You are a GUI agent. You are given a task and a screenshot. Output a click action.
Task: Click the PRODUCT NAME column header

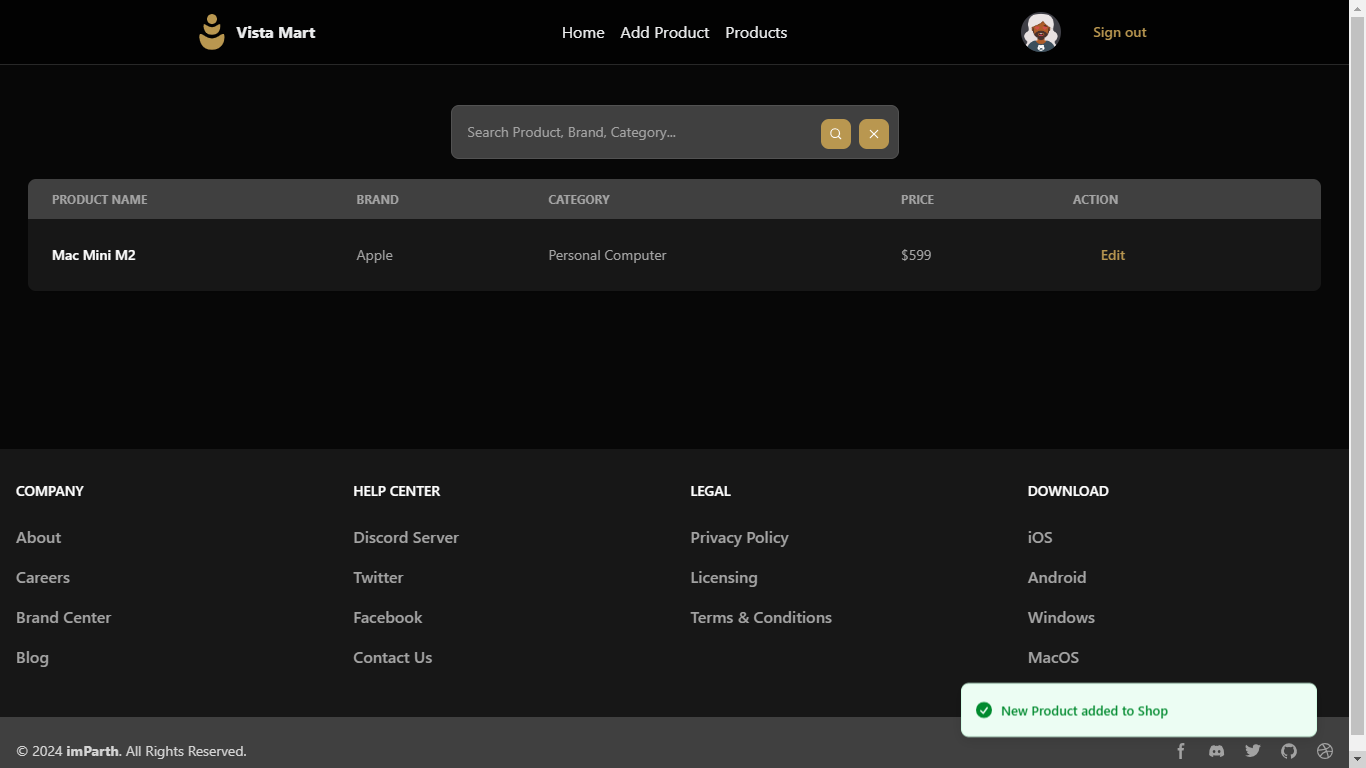100,200
